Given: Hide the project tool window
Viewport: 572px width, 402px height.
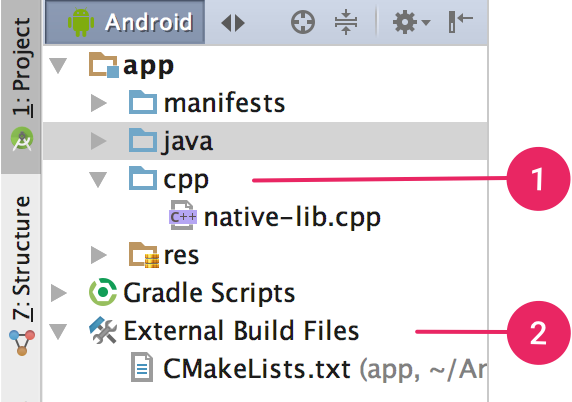Looking at the screenshot, I should [460, 22].
